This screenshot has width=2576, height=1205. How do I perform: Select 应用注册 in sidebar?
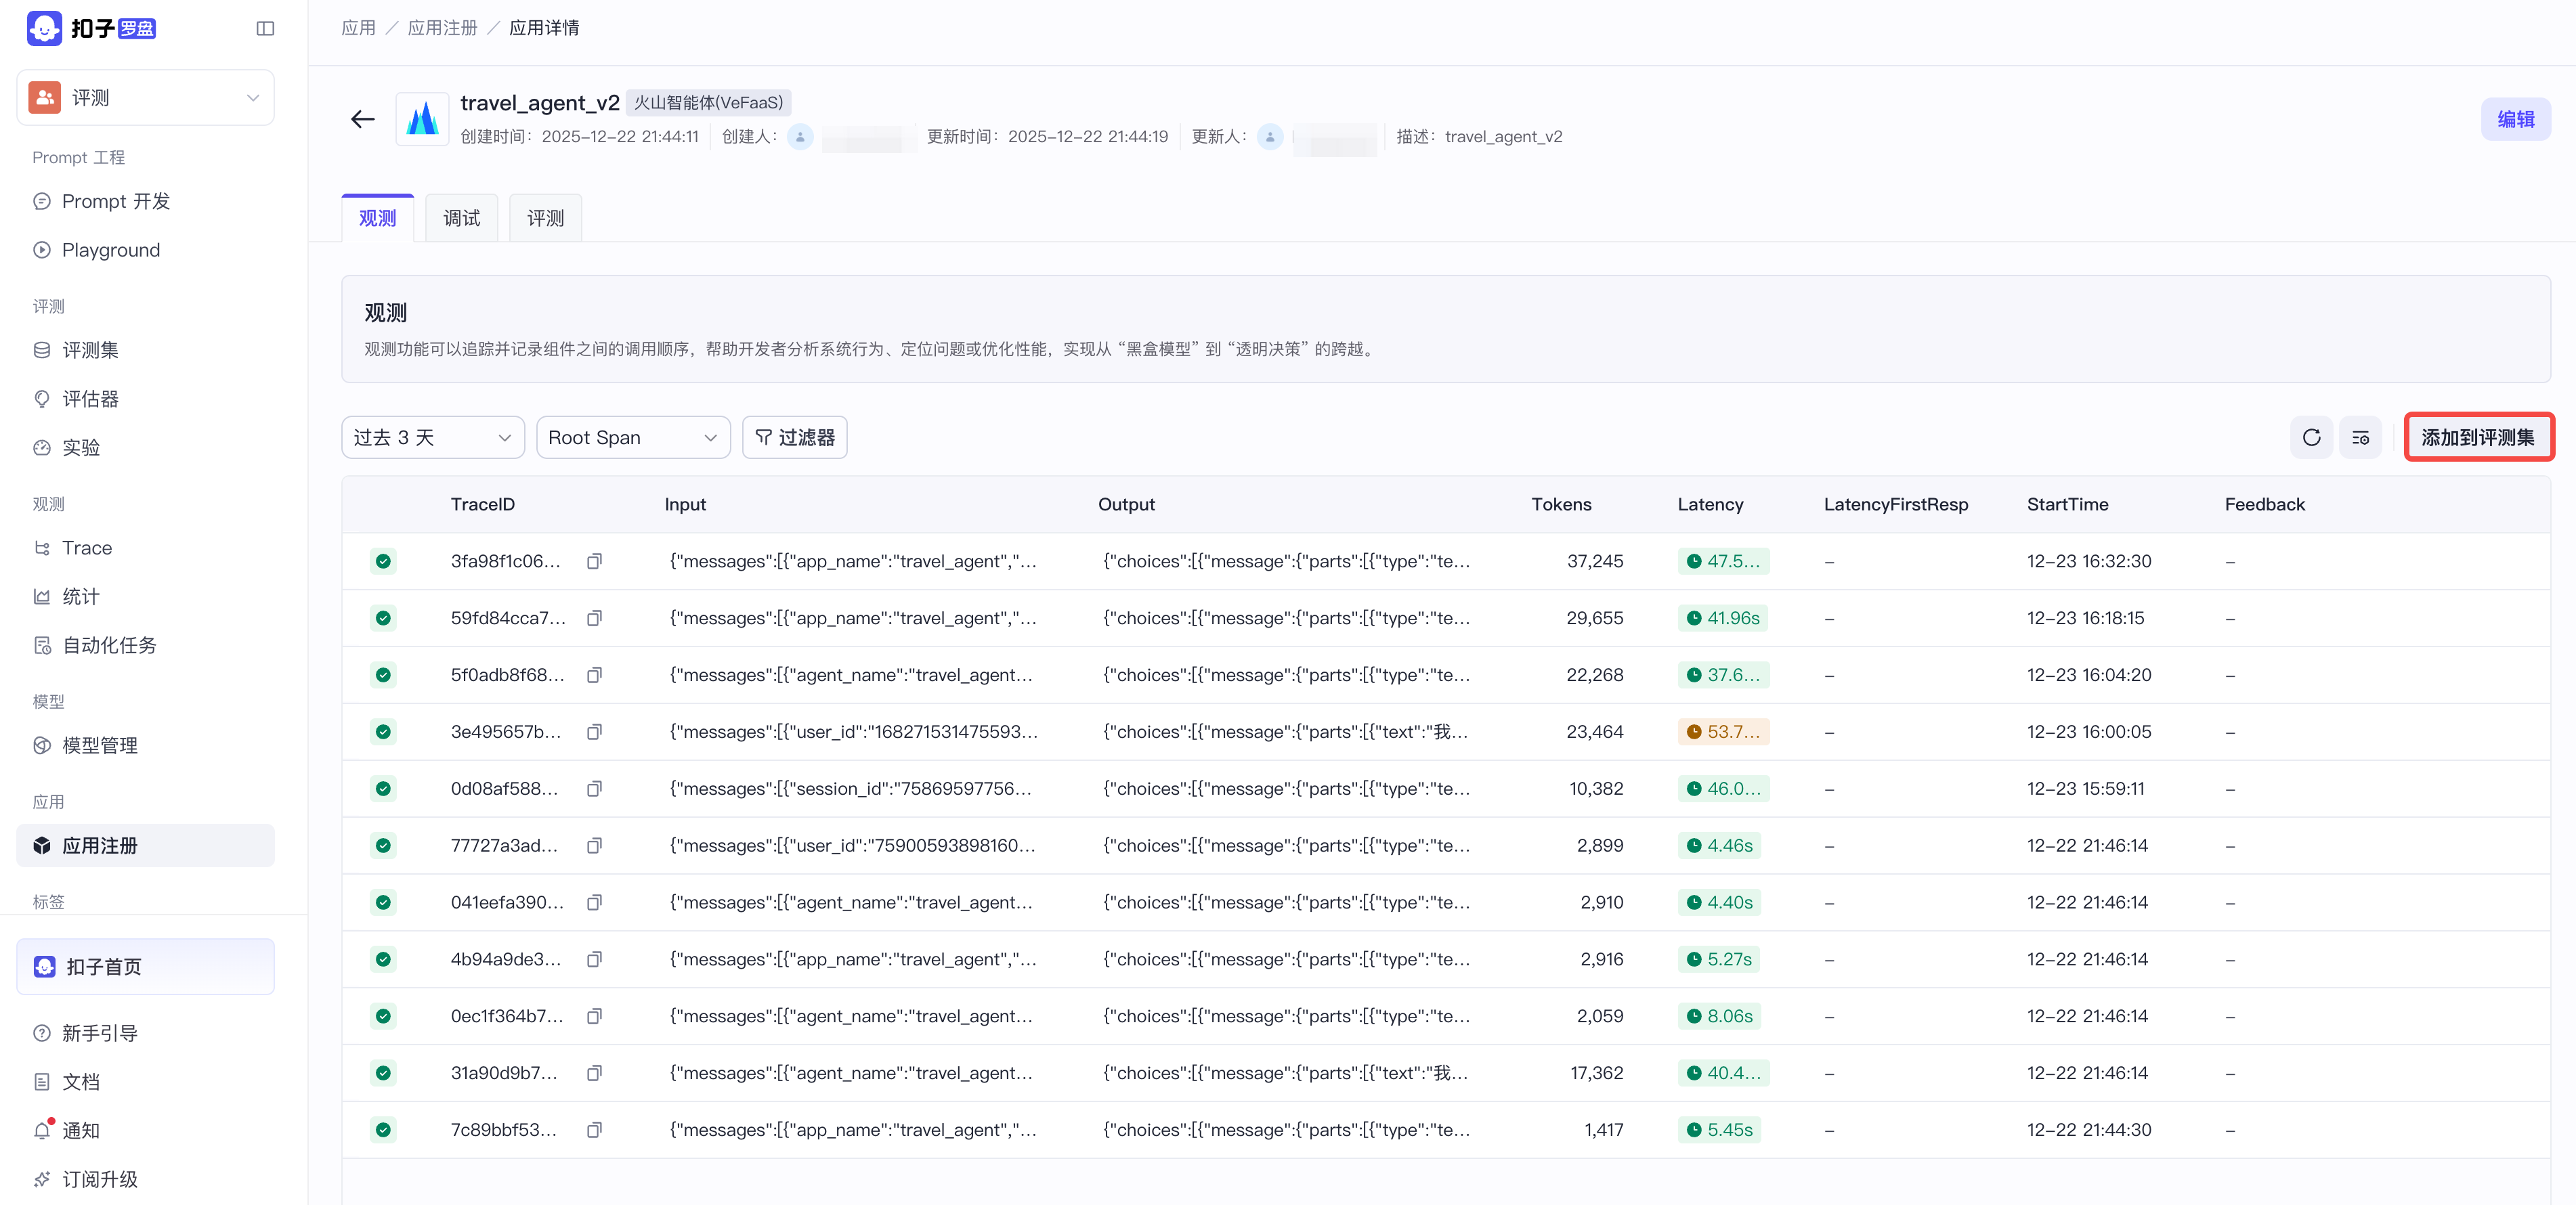(145, 846)
